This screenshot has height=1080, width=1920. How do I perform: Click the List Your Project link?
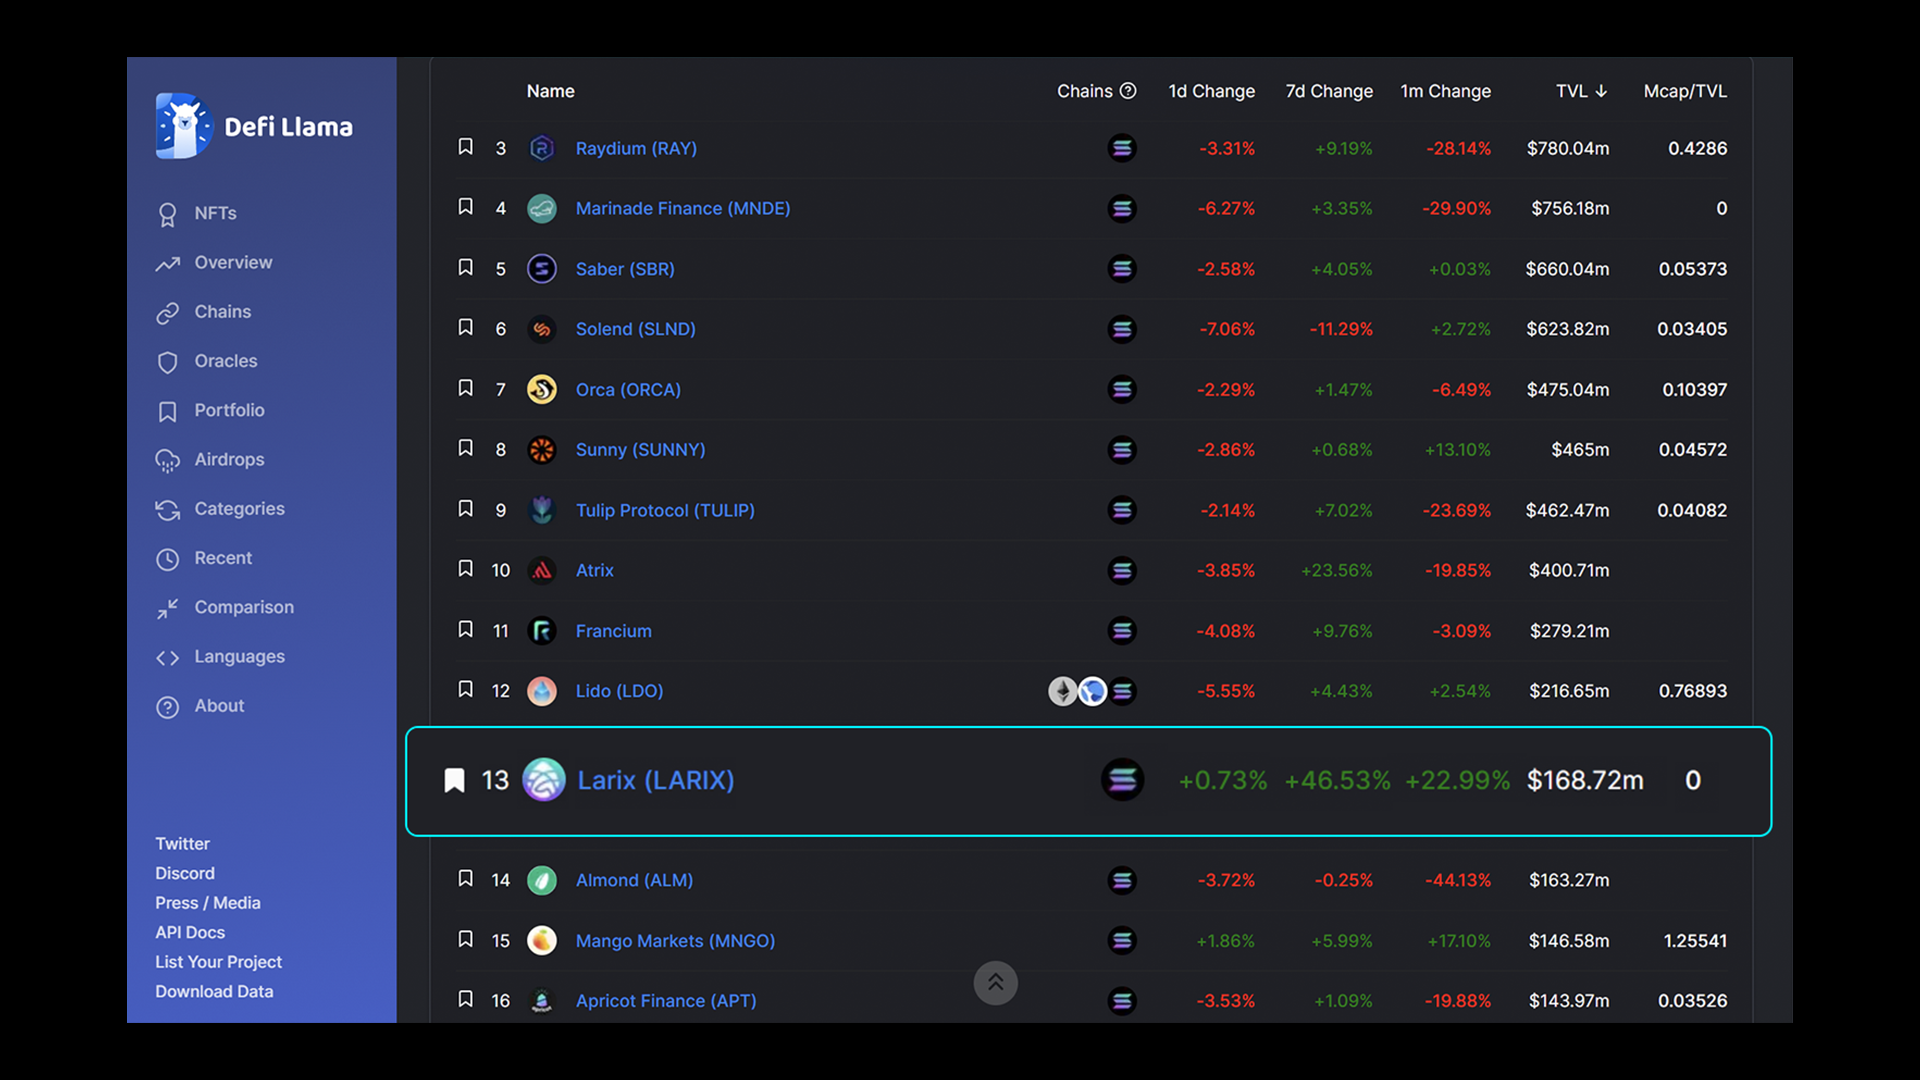[x=218, y=962]
